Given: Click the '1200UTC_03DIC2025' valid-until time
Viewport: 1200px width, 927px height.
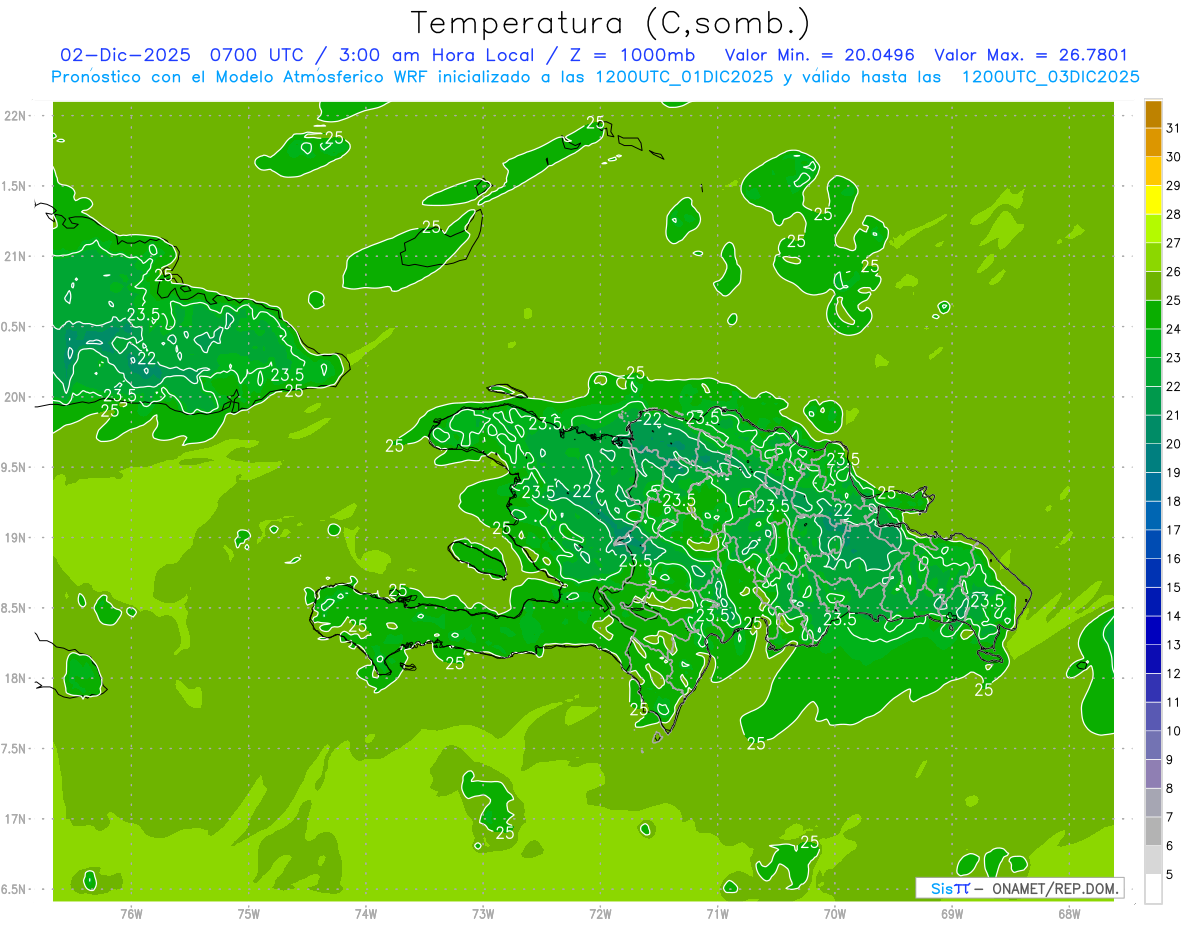Looking at the screenshot, I should coord(1051,77).
